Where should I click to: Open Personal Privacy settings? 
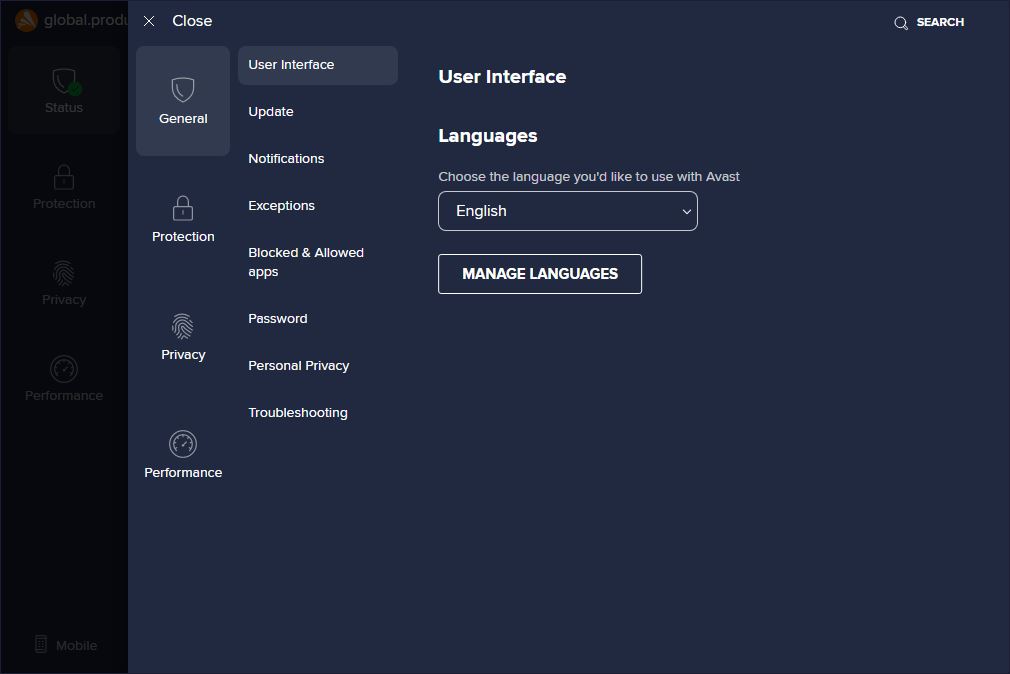click(299, 365)
